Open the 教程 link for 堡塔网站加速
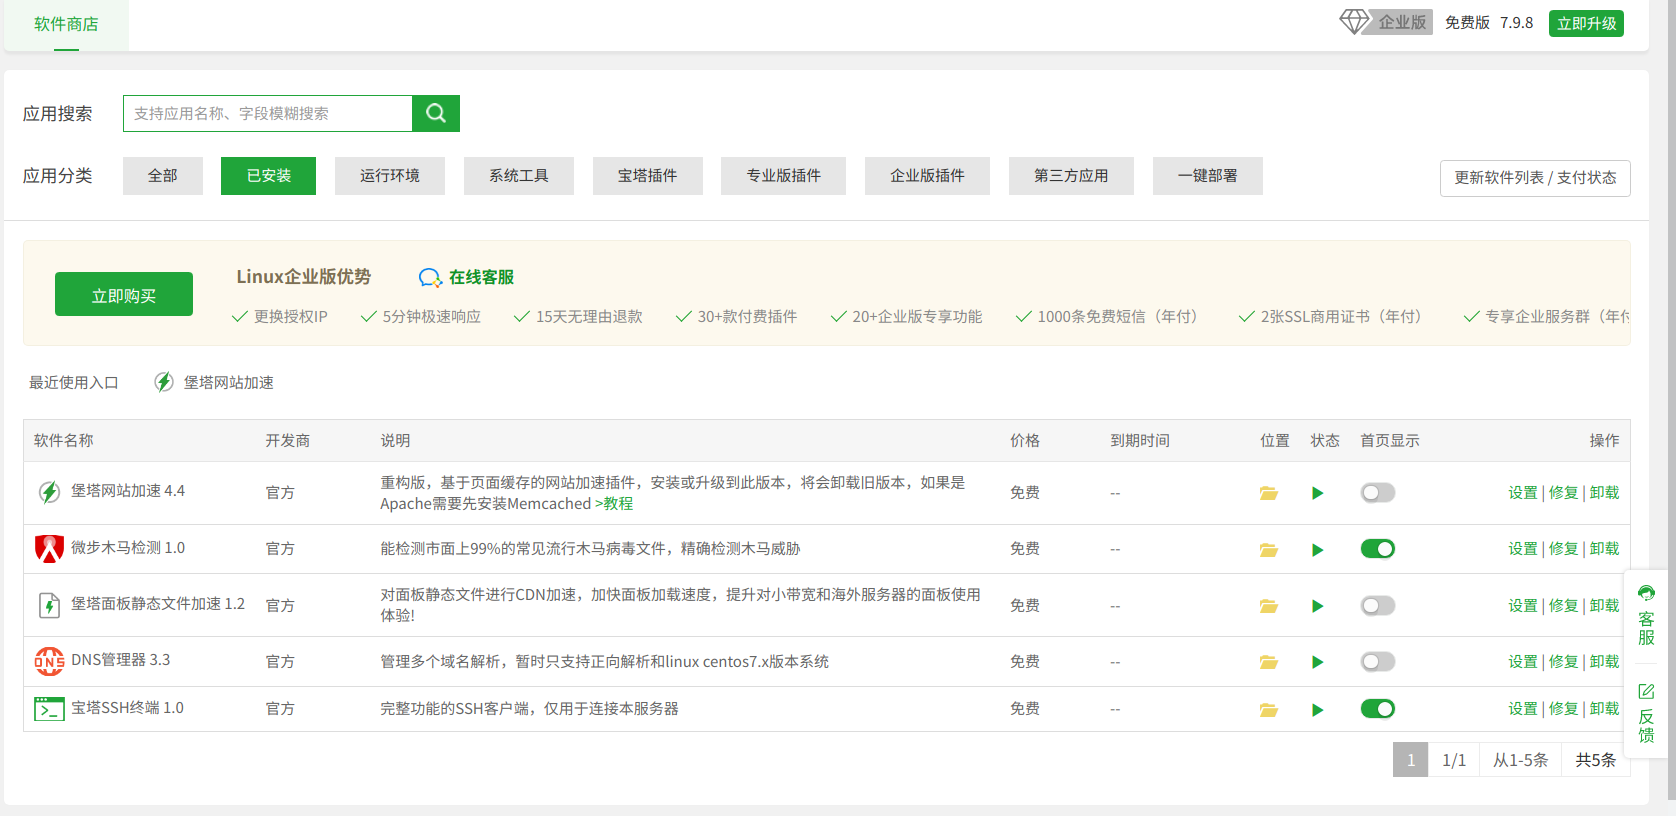The height and width of the screenshot is (816, 1676). tap(614, 504)
